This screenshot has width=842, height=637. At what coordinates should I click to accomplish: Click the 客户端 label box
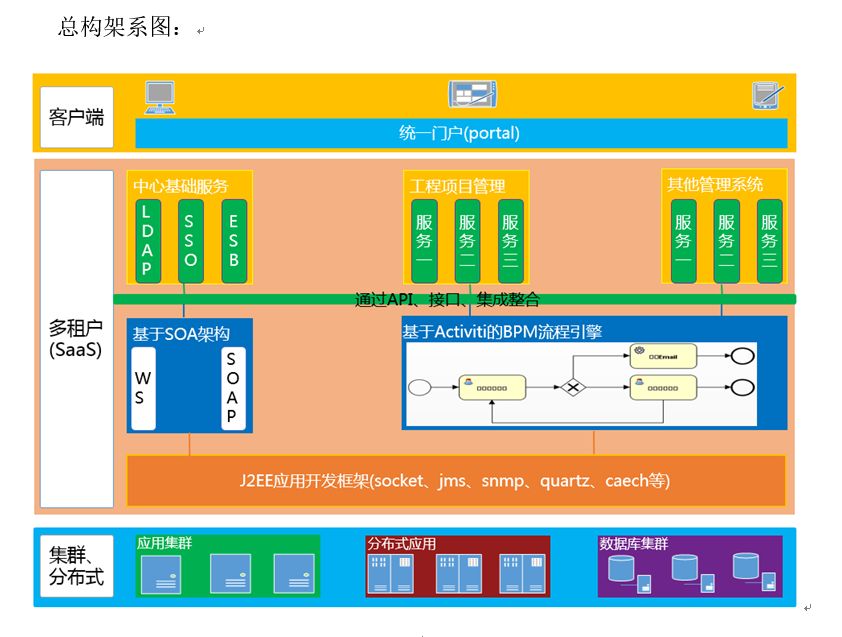77,117
